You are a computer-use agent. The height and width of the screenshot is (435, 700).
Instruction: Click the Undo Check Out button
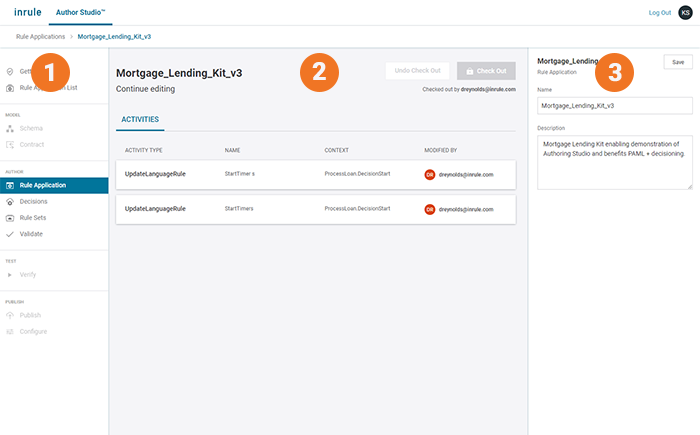coord(417,71)
